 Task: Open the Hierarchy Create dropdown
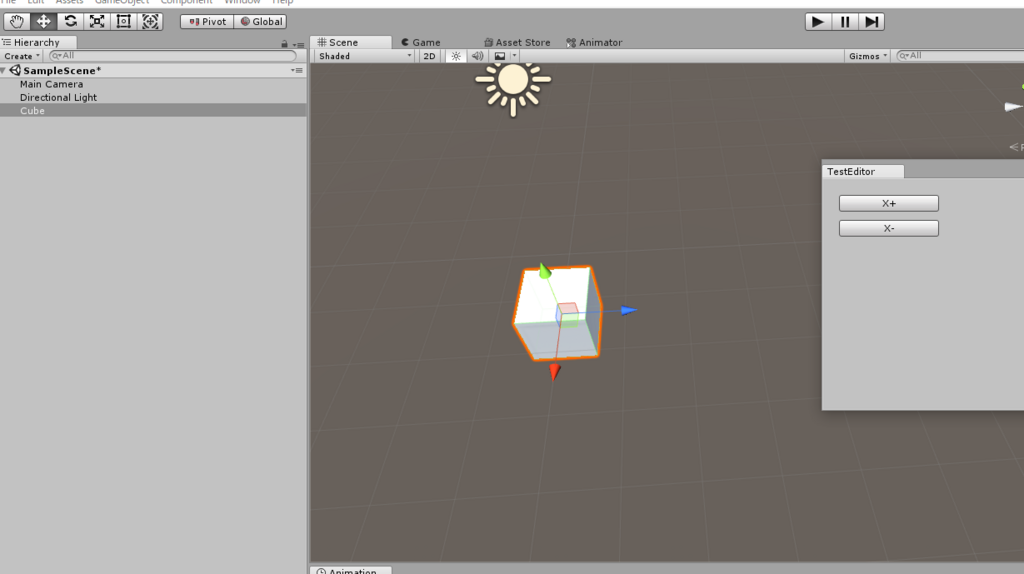(x=22, y=56)
